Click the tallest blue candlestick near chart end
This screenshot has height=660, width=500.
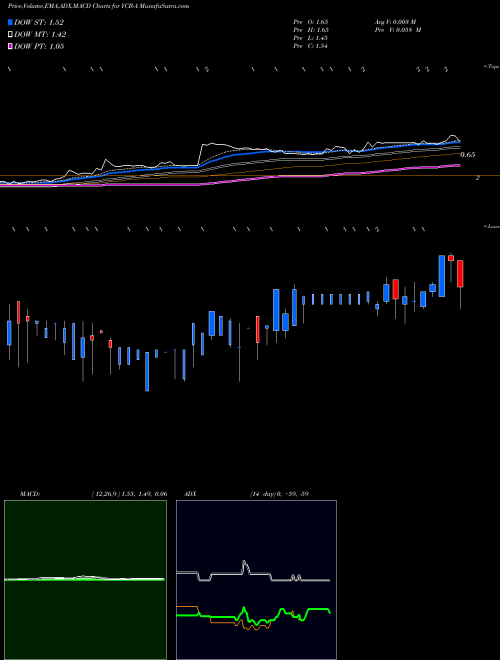441,276
